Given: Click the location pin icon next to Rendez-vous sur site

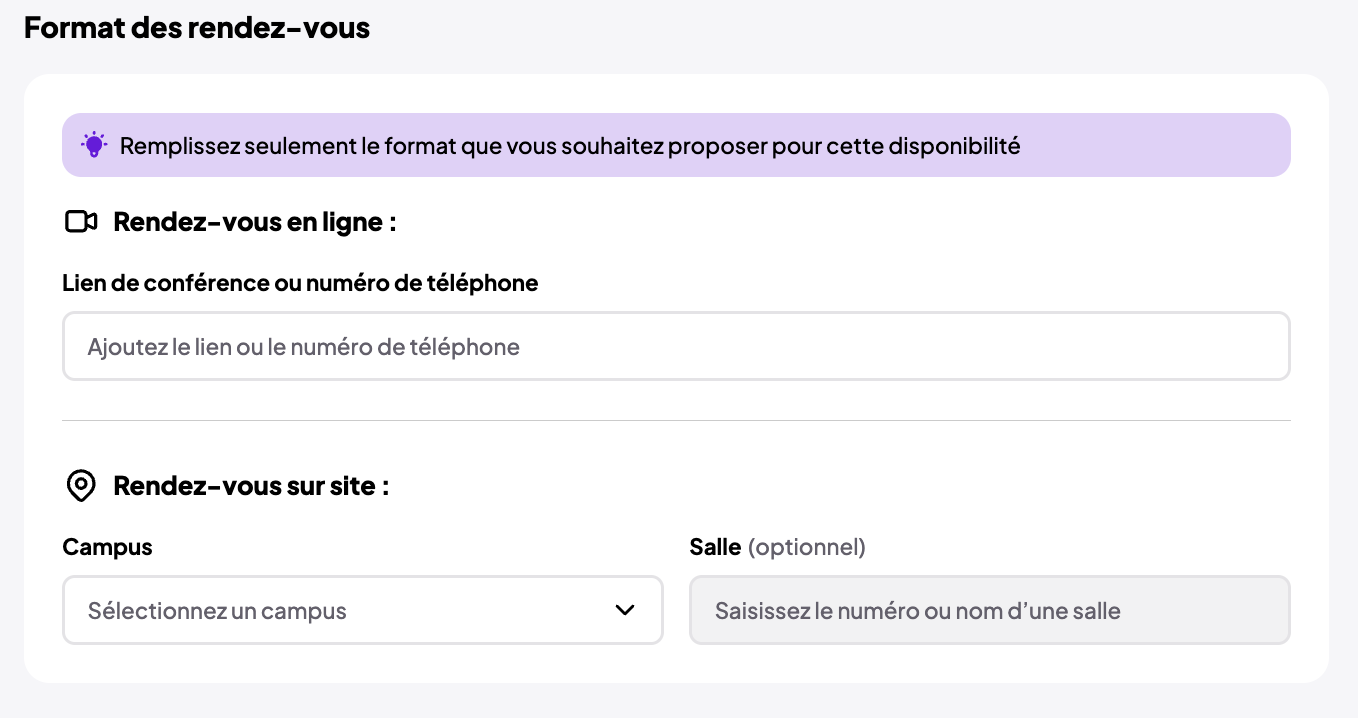Looking at the screenshot, I should click(80, 486).
